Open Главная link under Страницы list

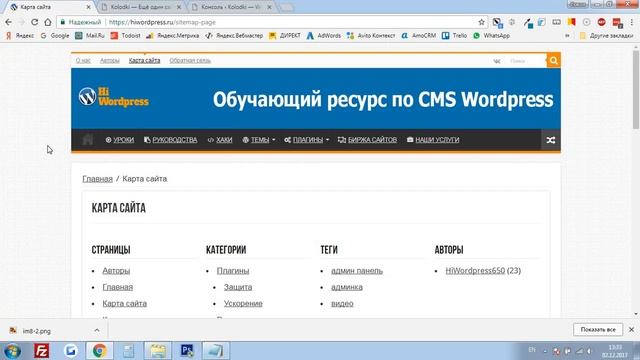click(x=118, y=287)
